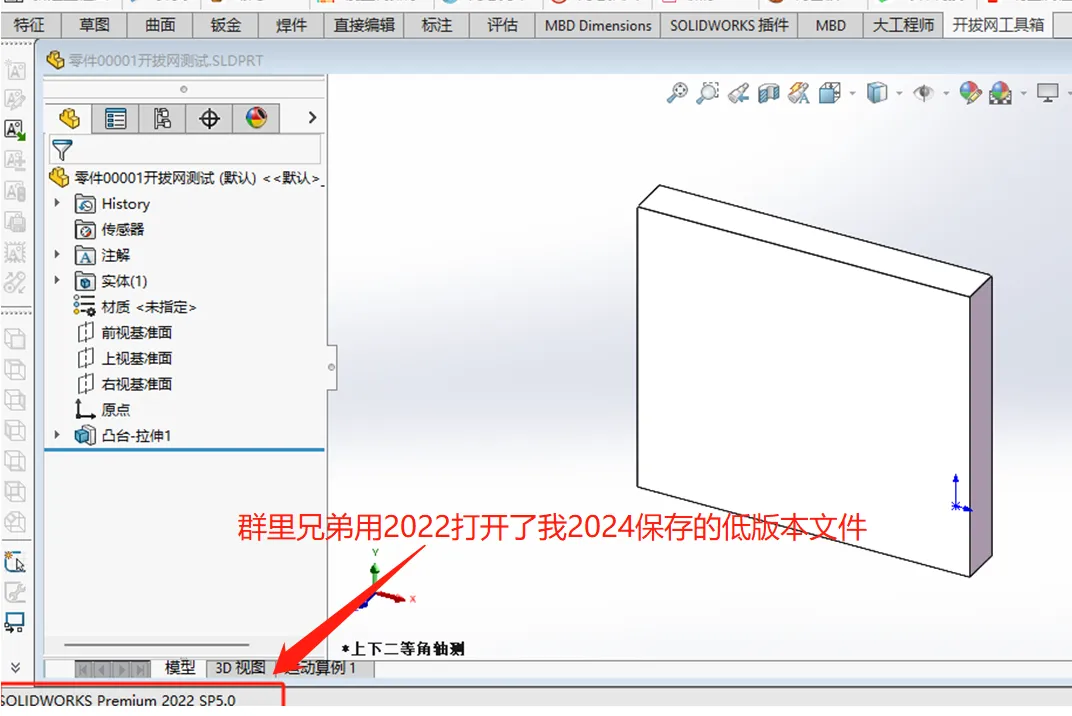Click the Zoom to Area icon
Image resolution: width=1072 pixels, height=716 pixels.
[x=708, y=92]
